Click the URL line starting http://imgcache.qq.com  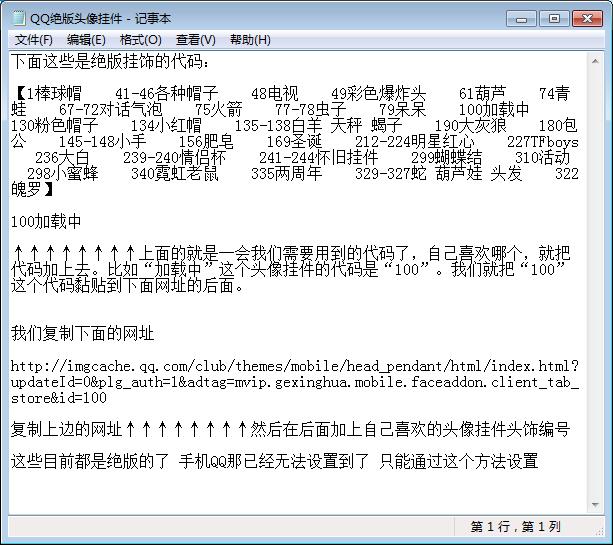295,366
